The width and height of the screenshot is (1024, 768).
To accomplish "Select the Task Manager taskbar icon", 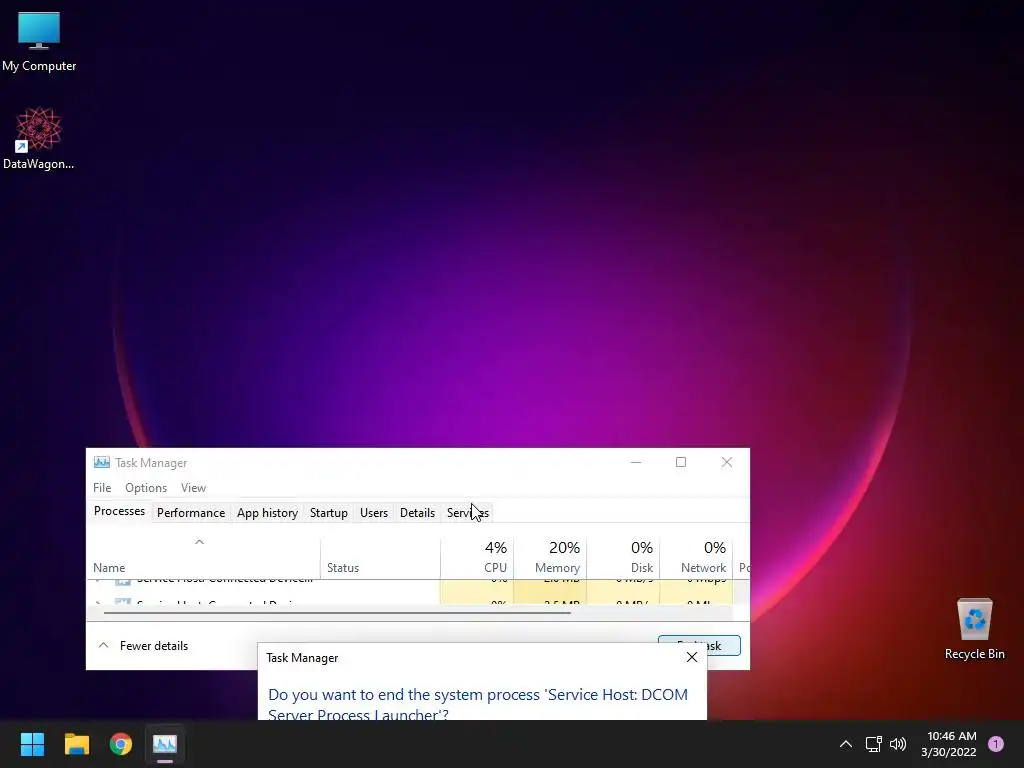I will 165,744.
